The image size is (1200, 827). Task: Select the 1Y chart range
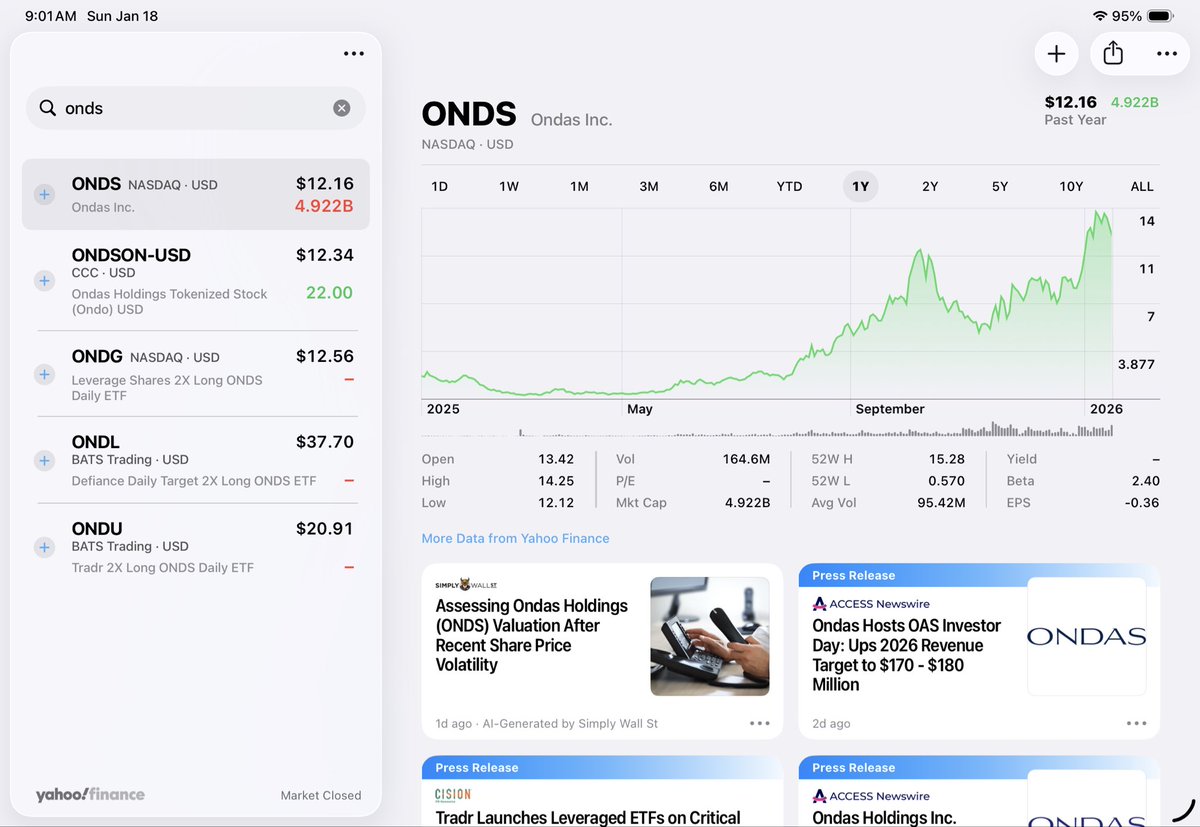[860, 186]
